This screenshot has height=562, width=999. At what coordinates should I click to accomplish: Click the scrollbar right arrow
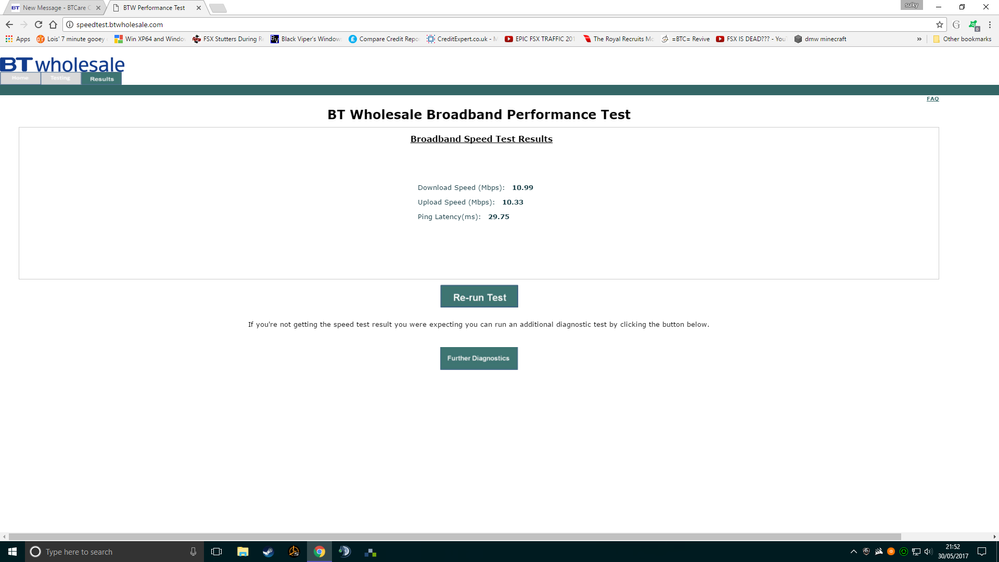coord(995,537)
